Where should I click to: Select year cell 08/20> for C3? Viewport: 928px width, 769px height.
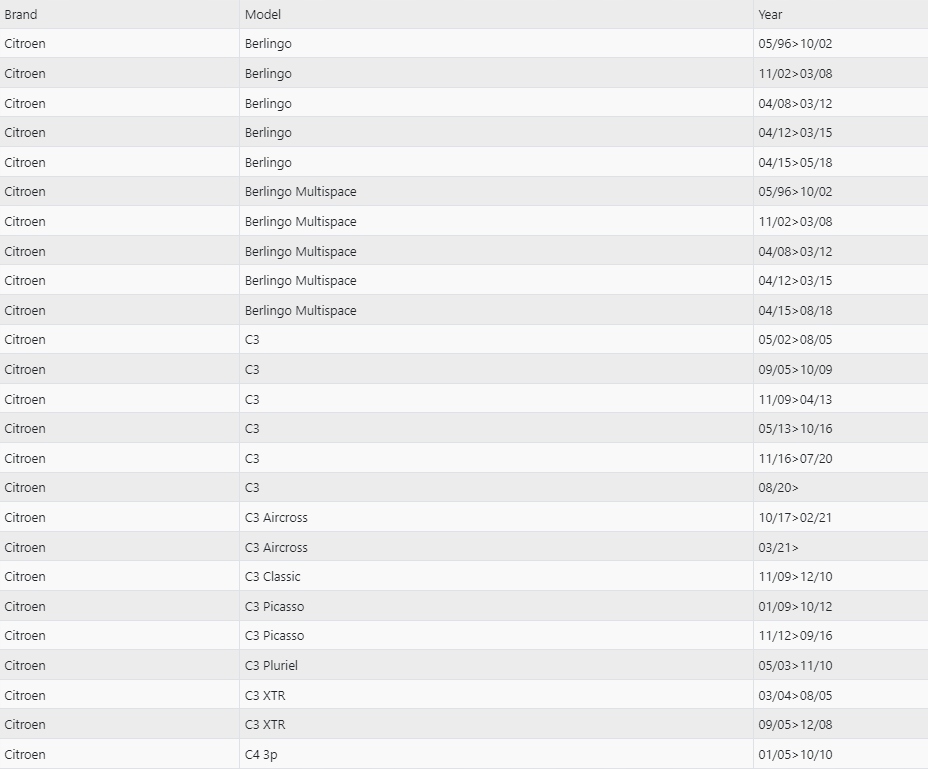point(779,488)
